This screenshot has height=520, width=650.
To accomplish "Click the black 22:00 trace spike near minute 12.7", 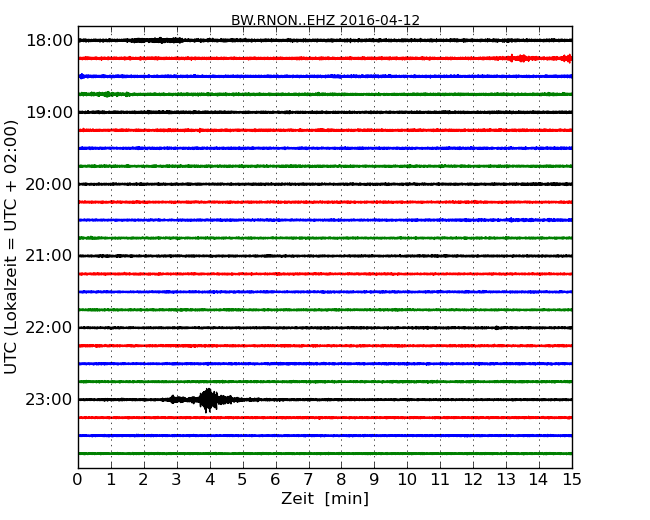I will click(497, 328).
